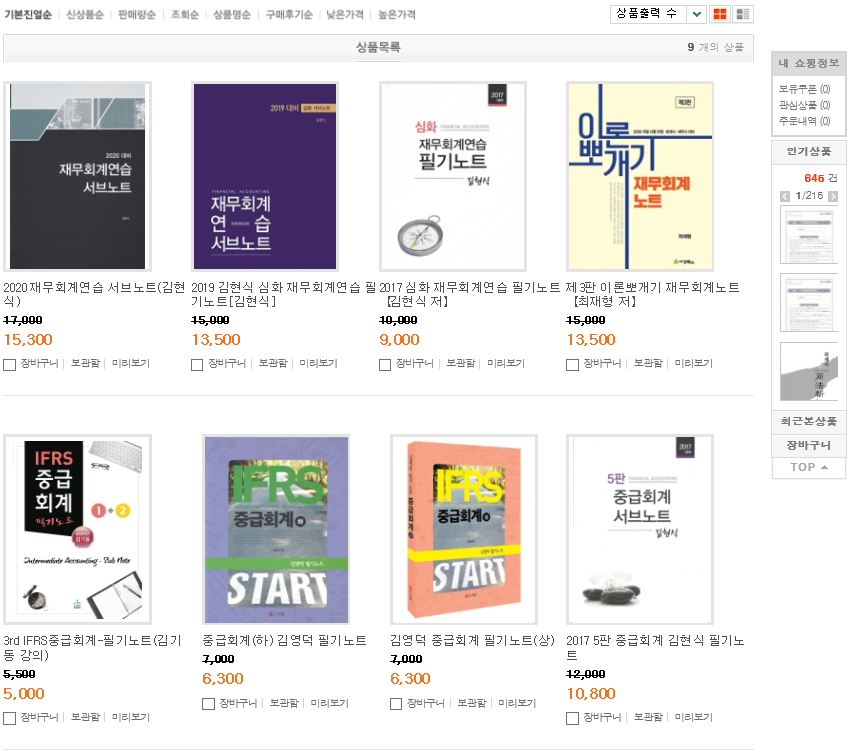Open the 5판 중급회계 서브노트 cover
The width and height of the screenshot is (855, 754).
[x=640, y=529]
